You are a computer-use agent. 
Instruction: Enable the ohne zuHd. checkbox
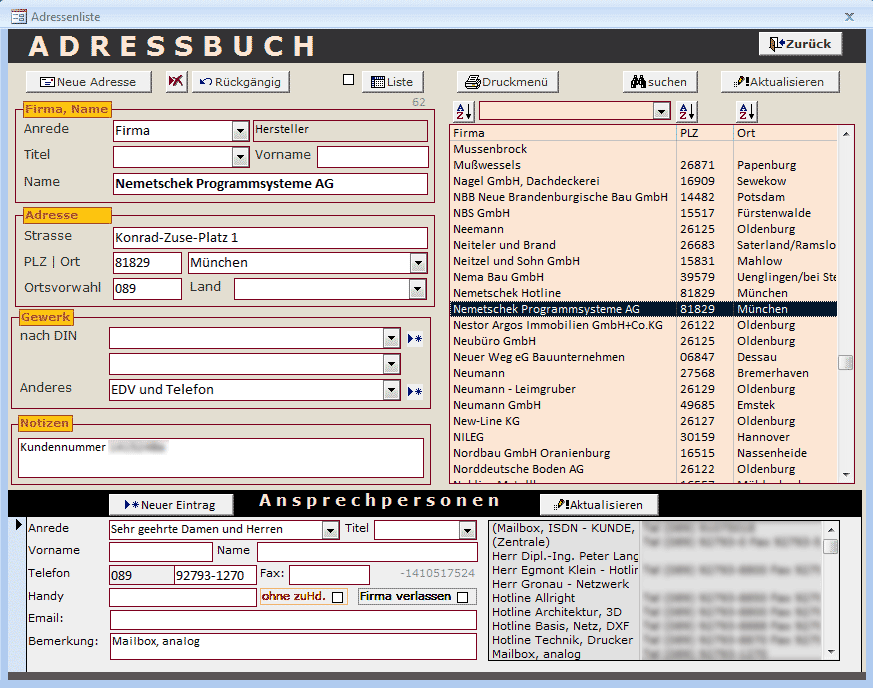[337, 597]
